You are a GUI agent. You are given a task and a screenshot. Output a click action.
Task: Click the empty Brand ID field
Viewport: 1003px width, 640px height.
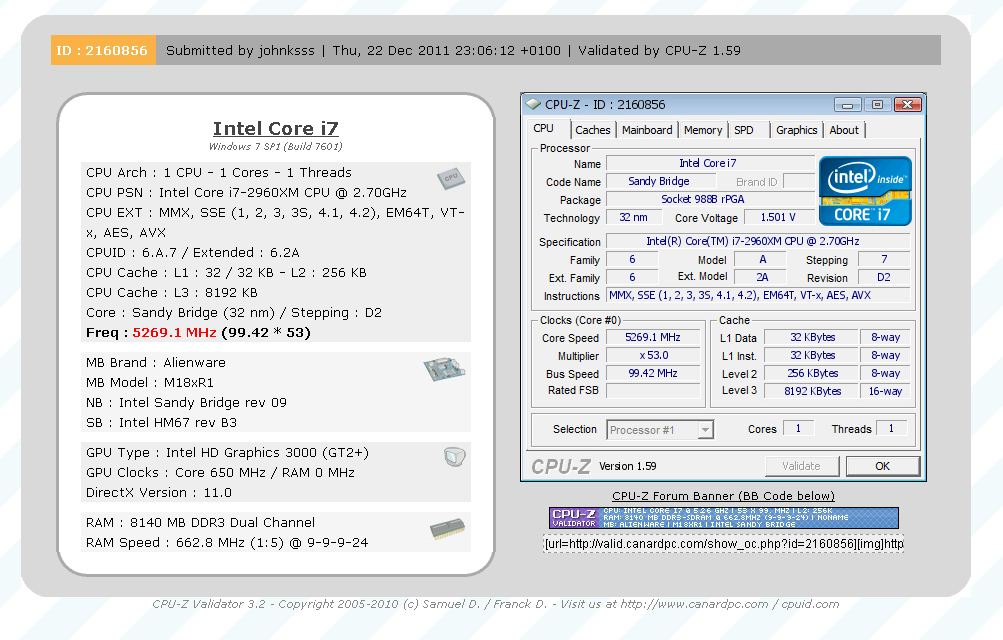point(798,182)
